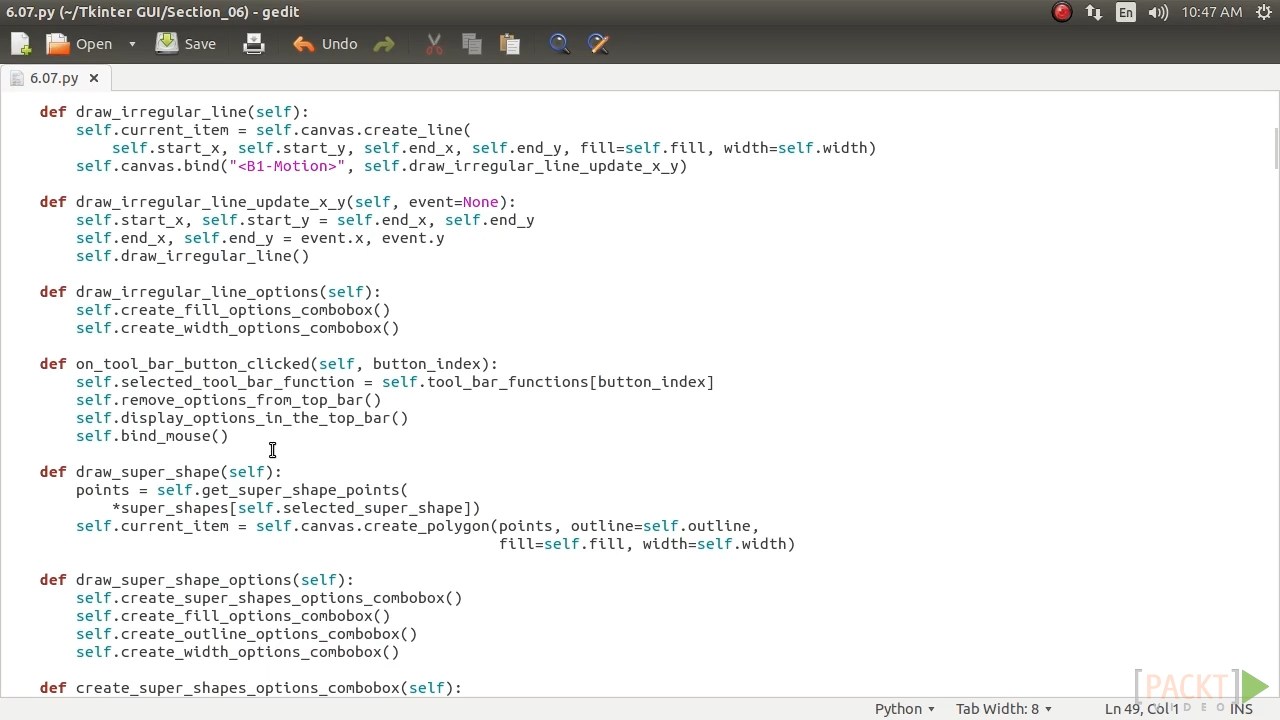Image resolution: width=1280 pixels, height=720 pixels.
Task: Click the event=None parameter text
Action: click(x=453, y=202)
